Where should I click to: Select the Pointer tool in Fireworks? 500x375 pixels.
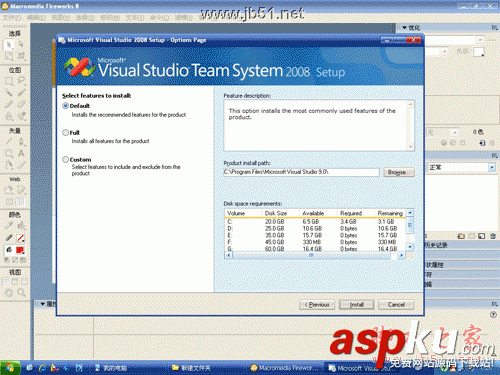(x=9, y=44)
